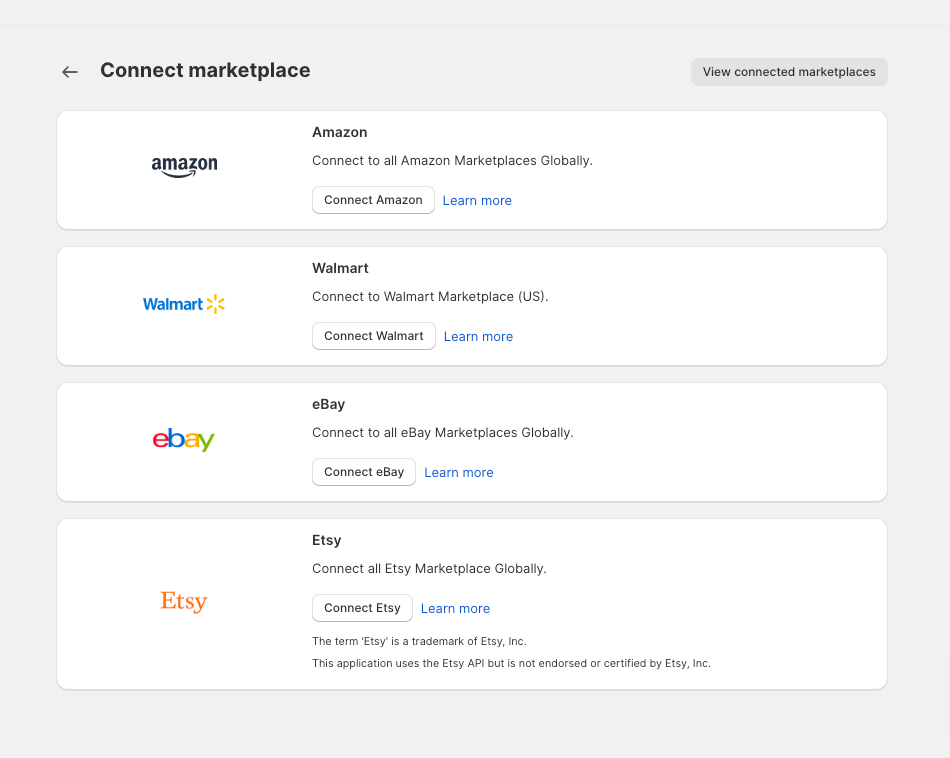Open Learn more link beside Connect Walmart
950x758 pixels.
478,337
